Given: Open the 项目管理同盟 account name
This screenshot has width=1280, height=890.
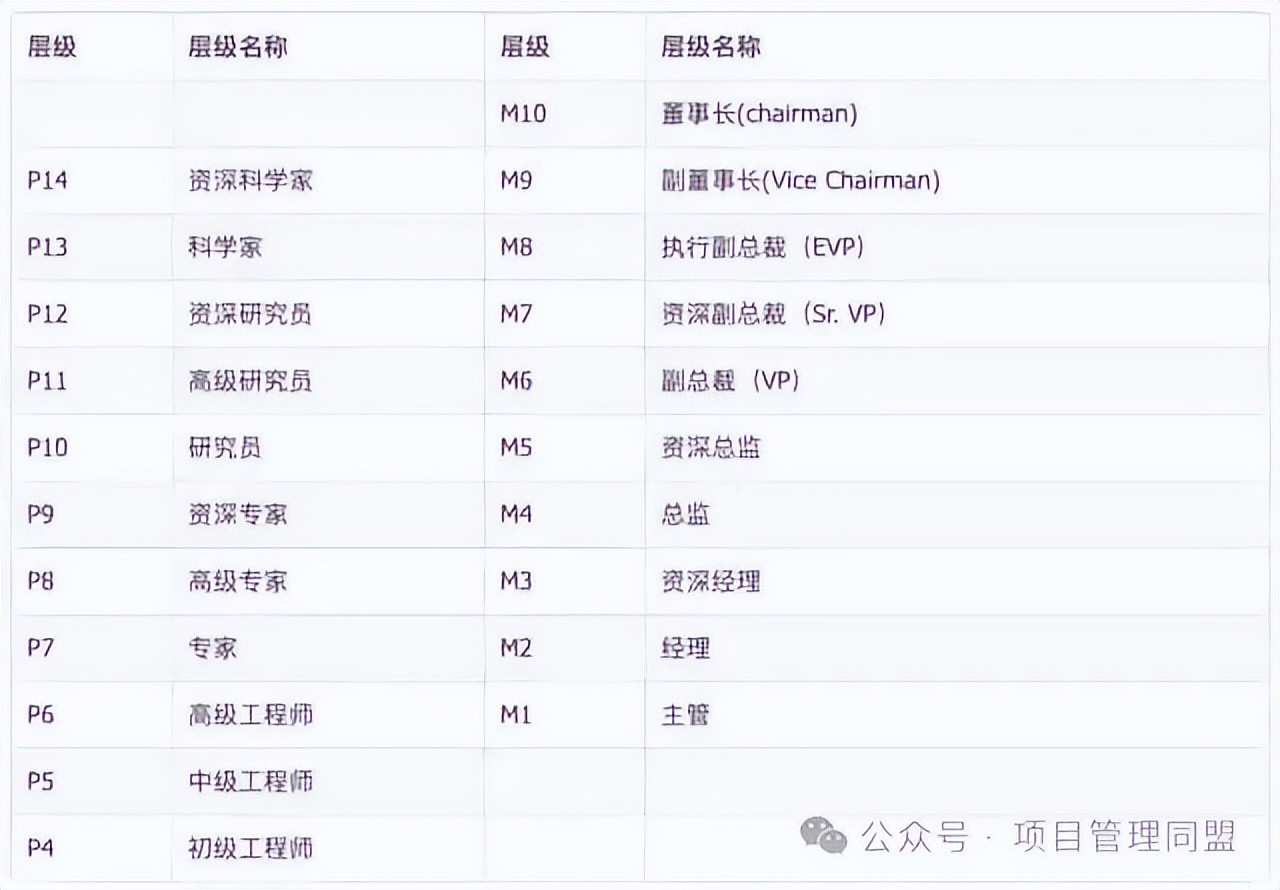Looking at the screenshot, I should tap(1124, 836).
